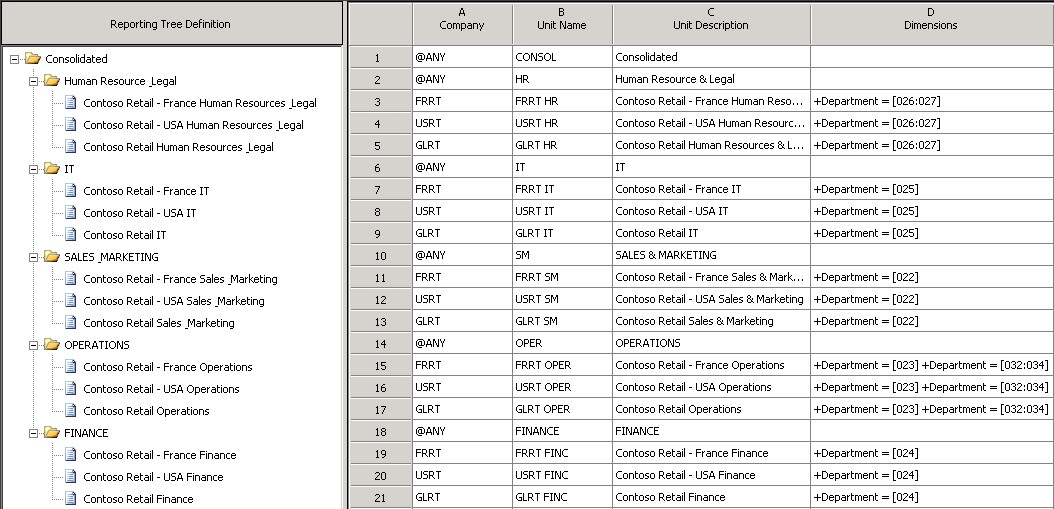Click SALES & MARKETING description cell

(711, 256)
